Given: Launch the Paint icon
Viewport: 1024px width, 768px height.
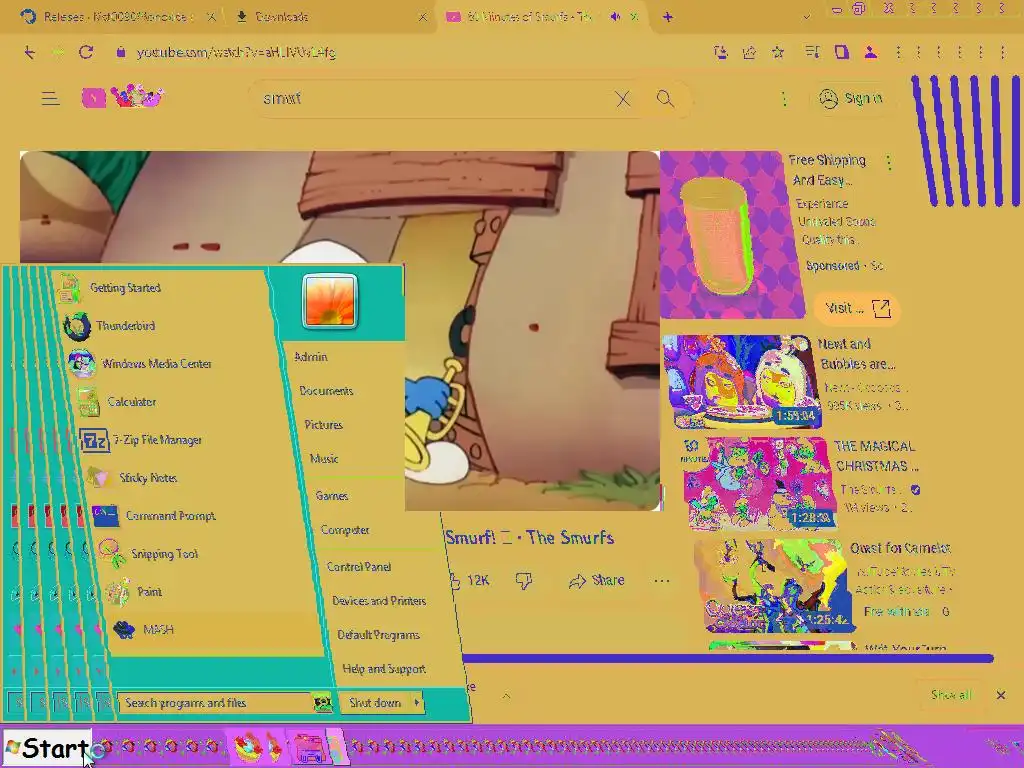Looking at the screenshot, I should [118, 592].
